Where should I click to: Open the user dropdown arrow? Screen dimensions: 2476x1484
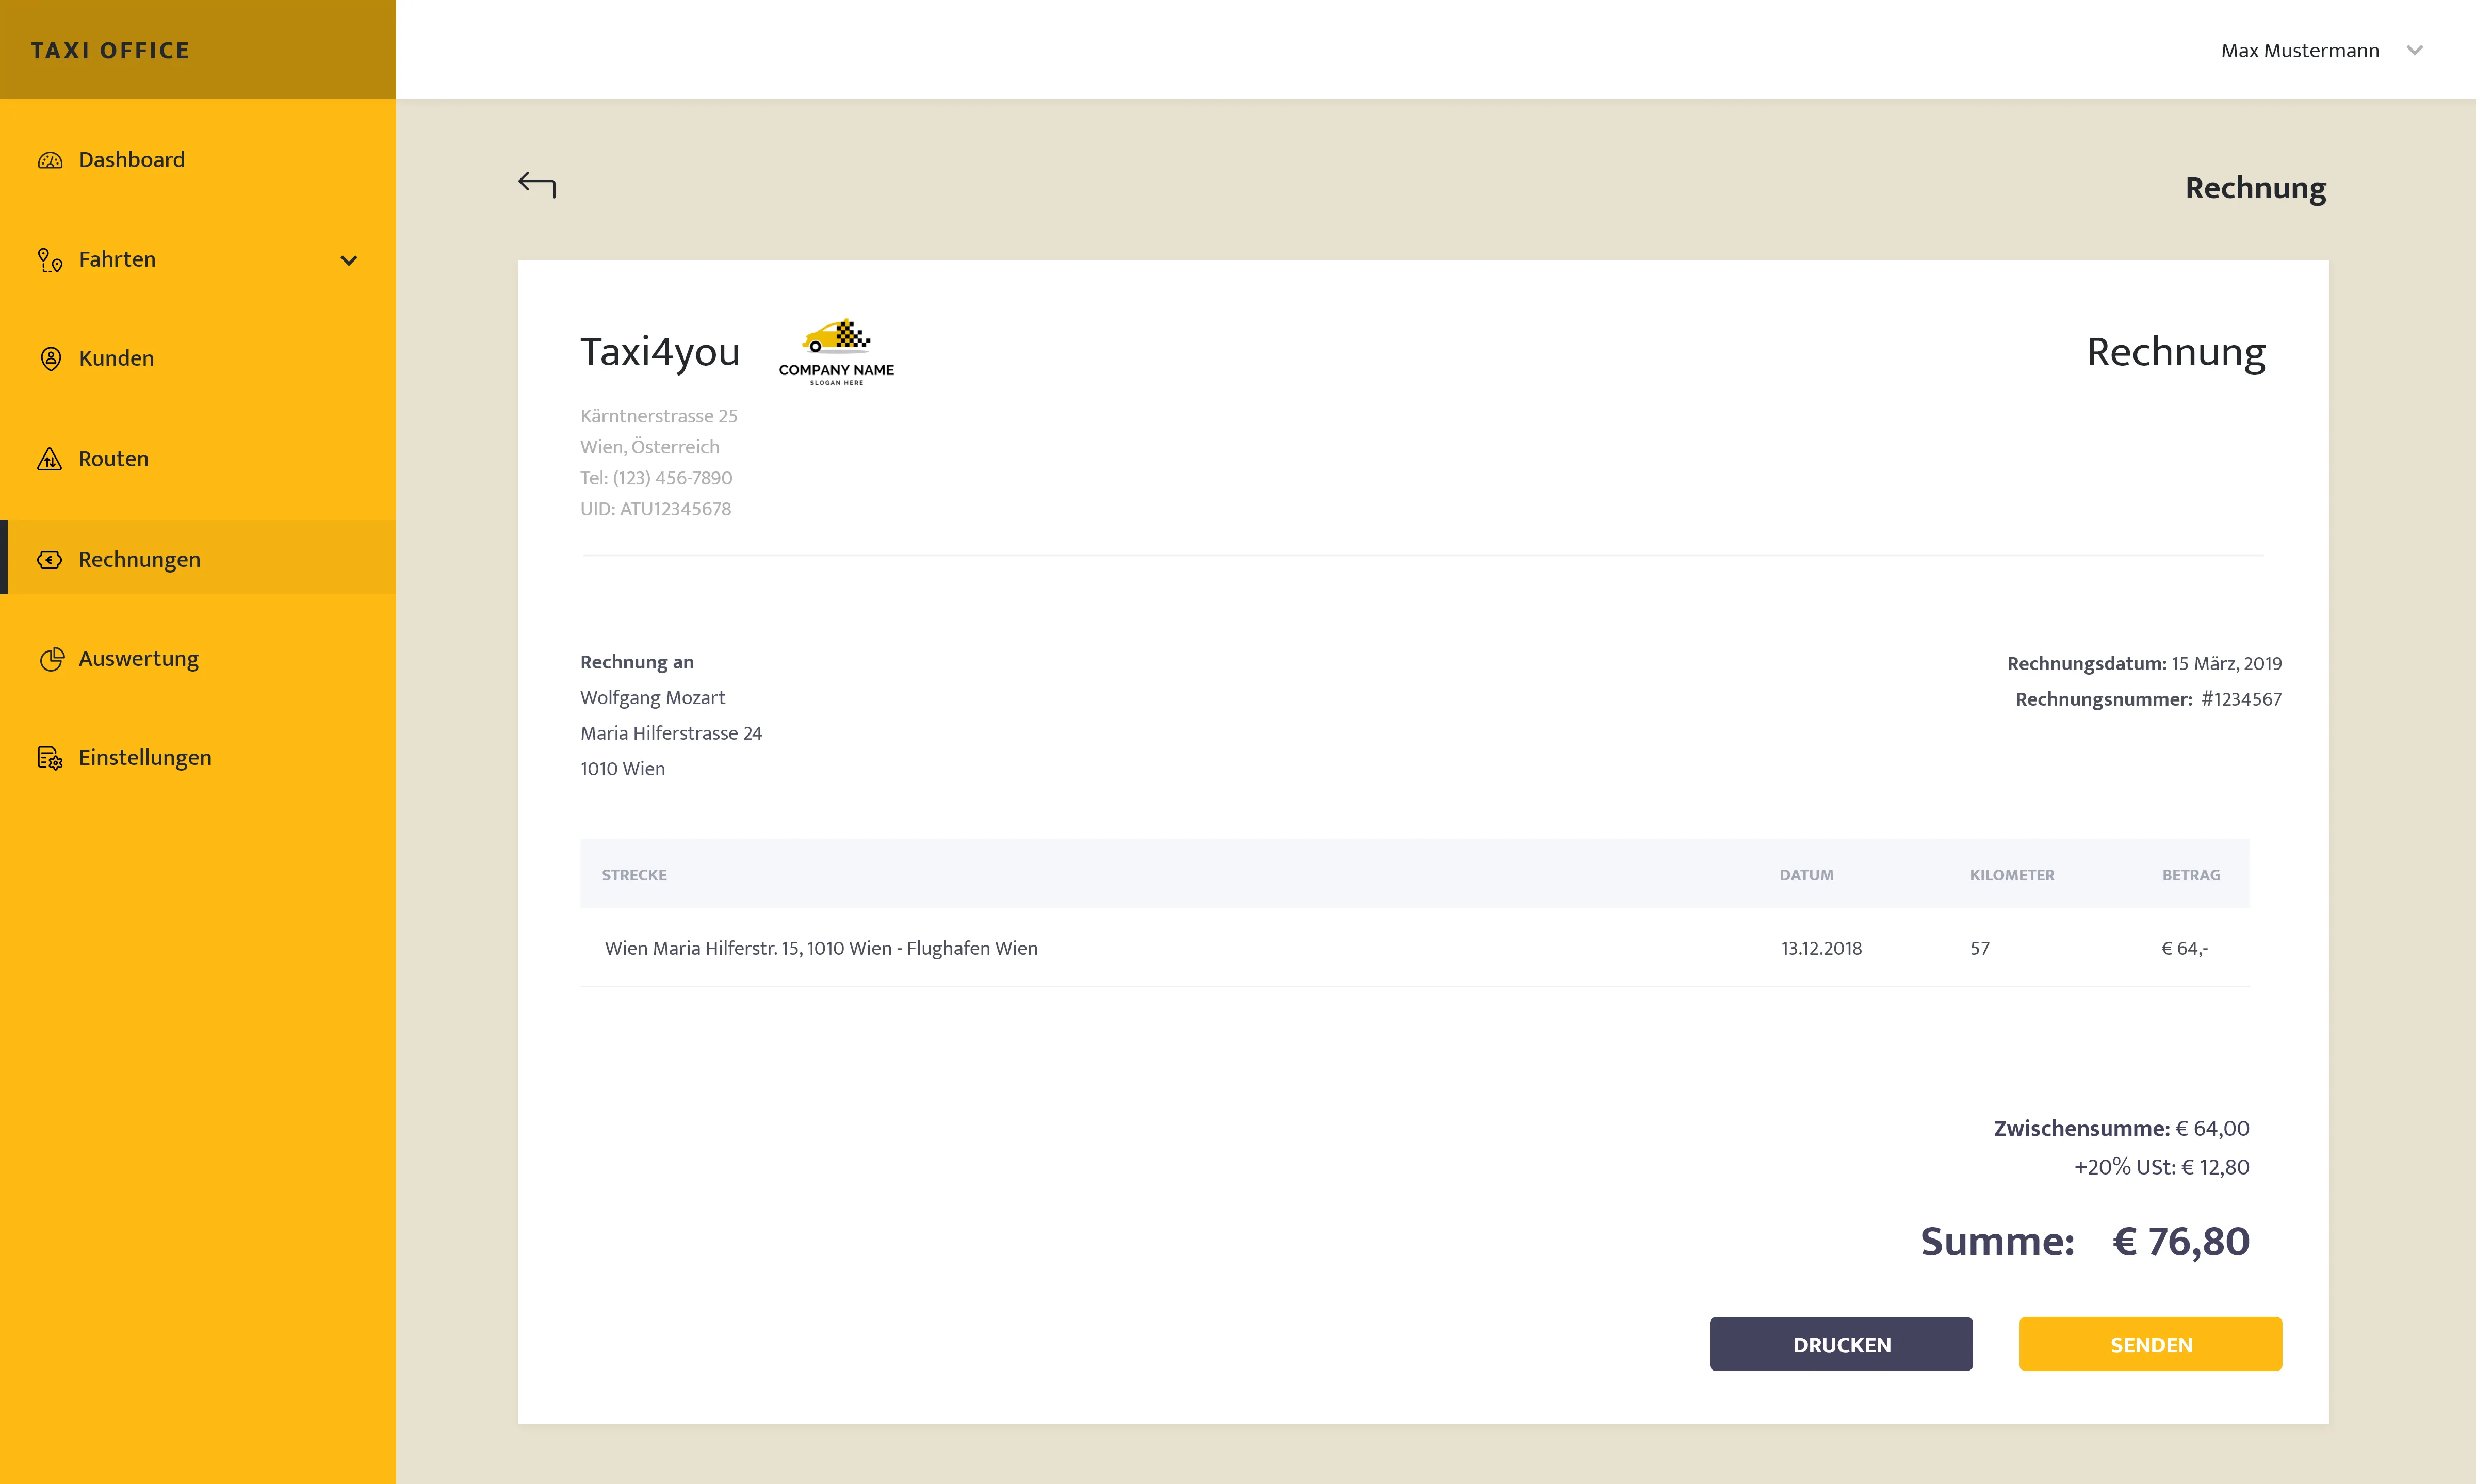(2414, 51)
